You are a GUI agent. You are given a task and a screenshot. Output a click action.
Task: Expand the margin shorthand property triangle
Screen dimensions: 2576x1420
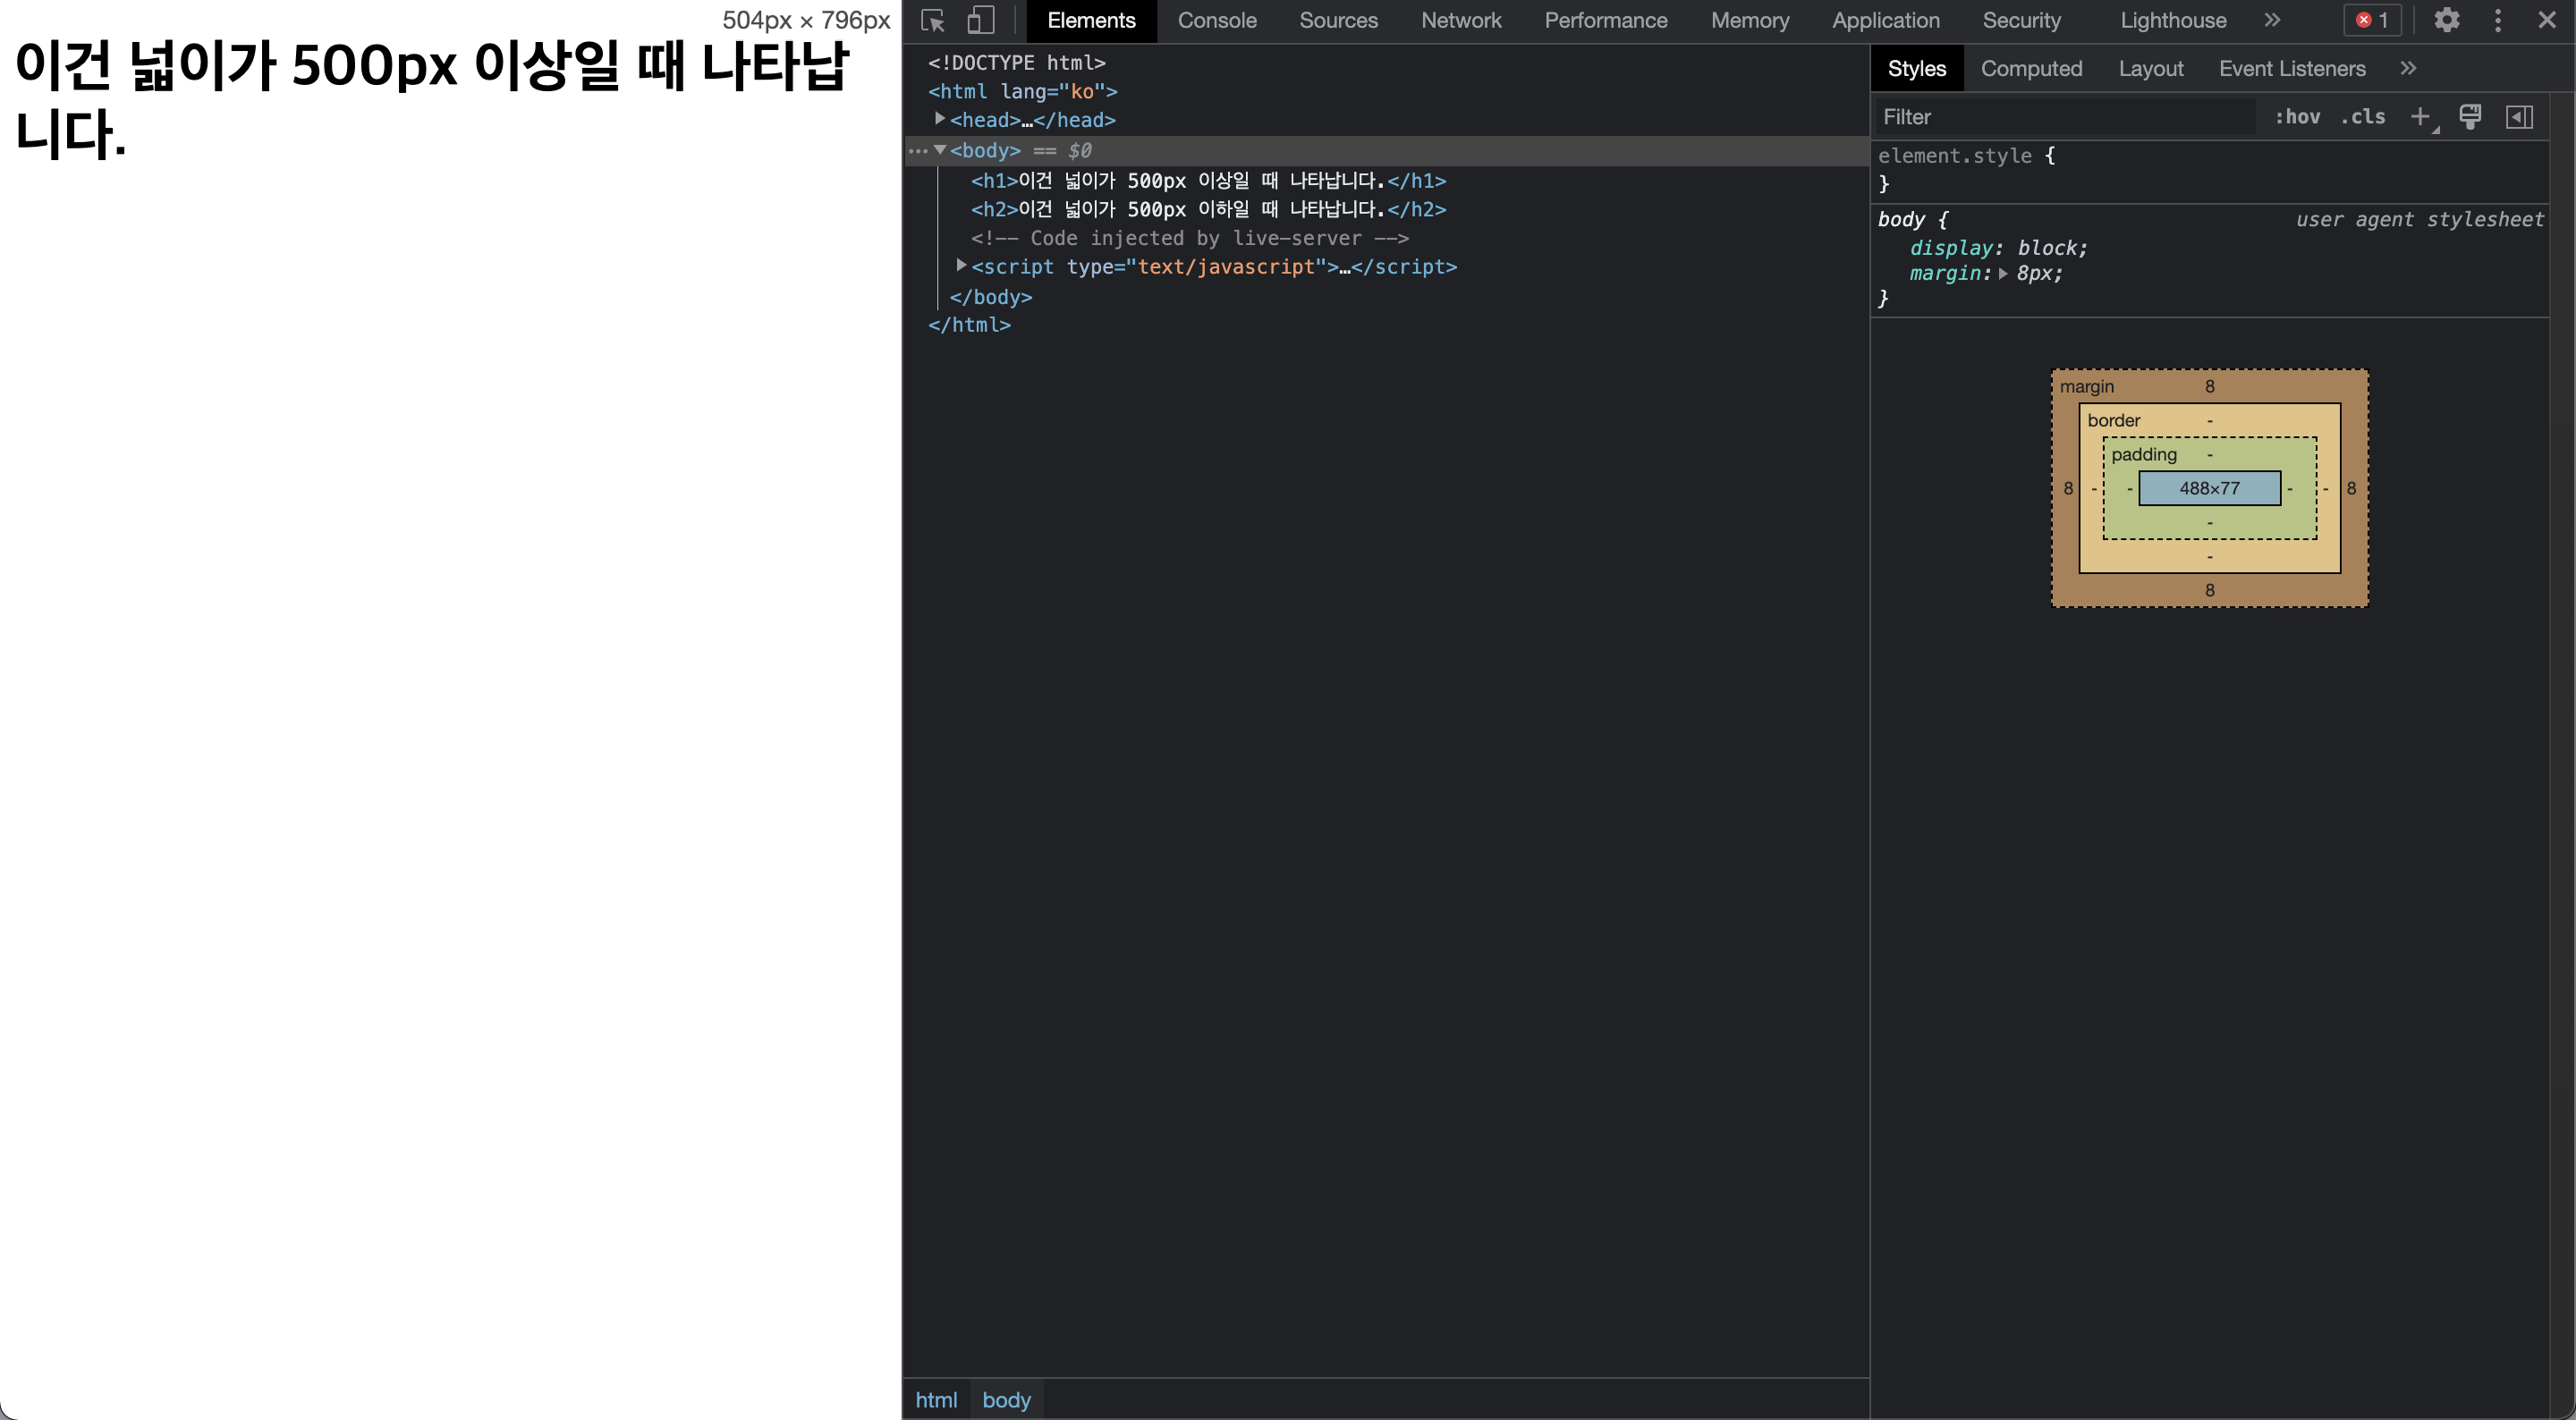2003,274
